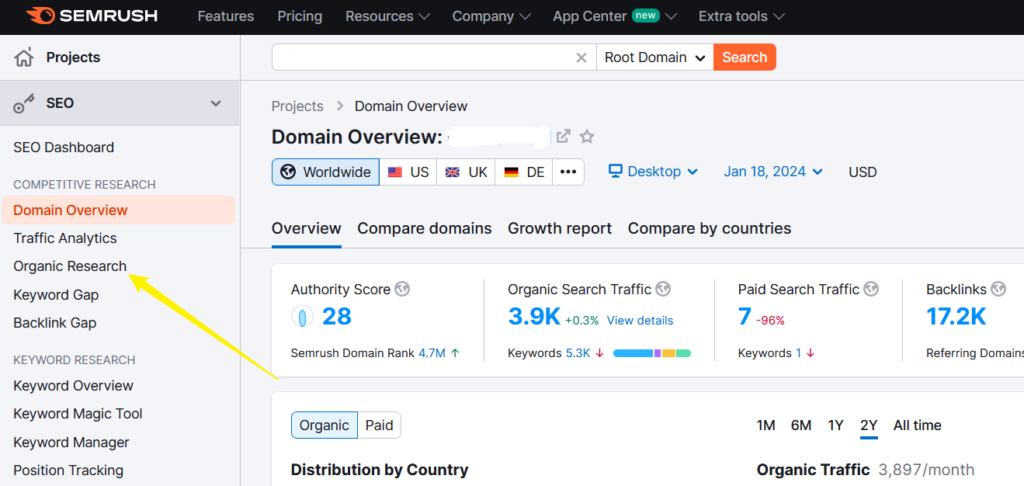This screenshot has width=1024, height=486.
Task: Open Position Tracking in sidebar
Action: point(69,470)
